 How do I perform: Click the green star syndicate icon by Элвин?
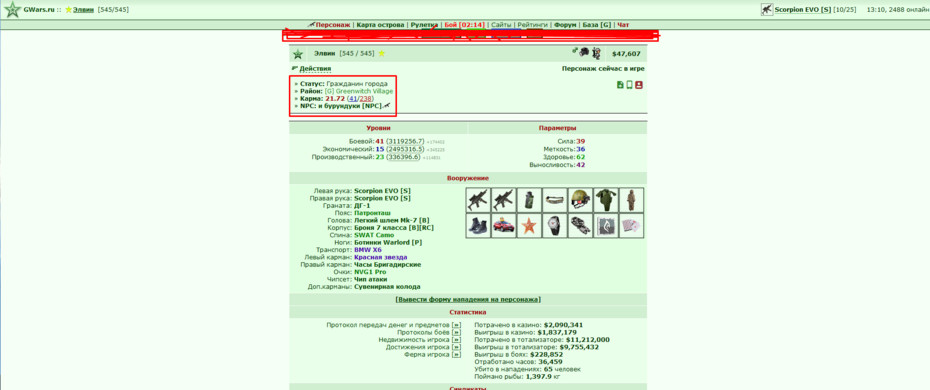298,54
